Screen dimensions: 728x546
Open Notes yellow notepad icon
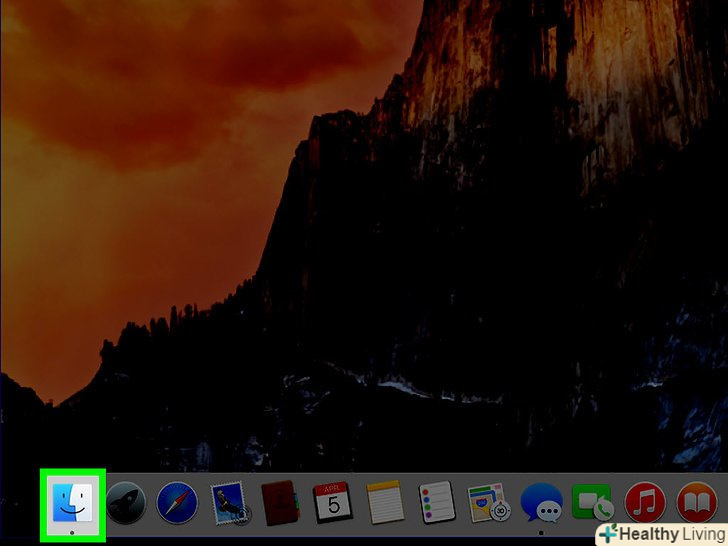click(384, 503)
